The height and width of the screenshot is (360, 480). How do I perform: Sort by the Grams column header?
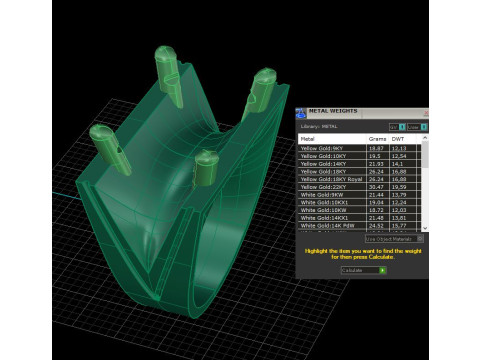pyautogui.click(x=378, y=139)
